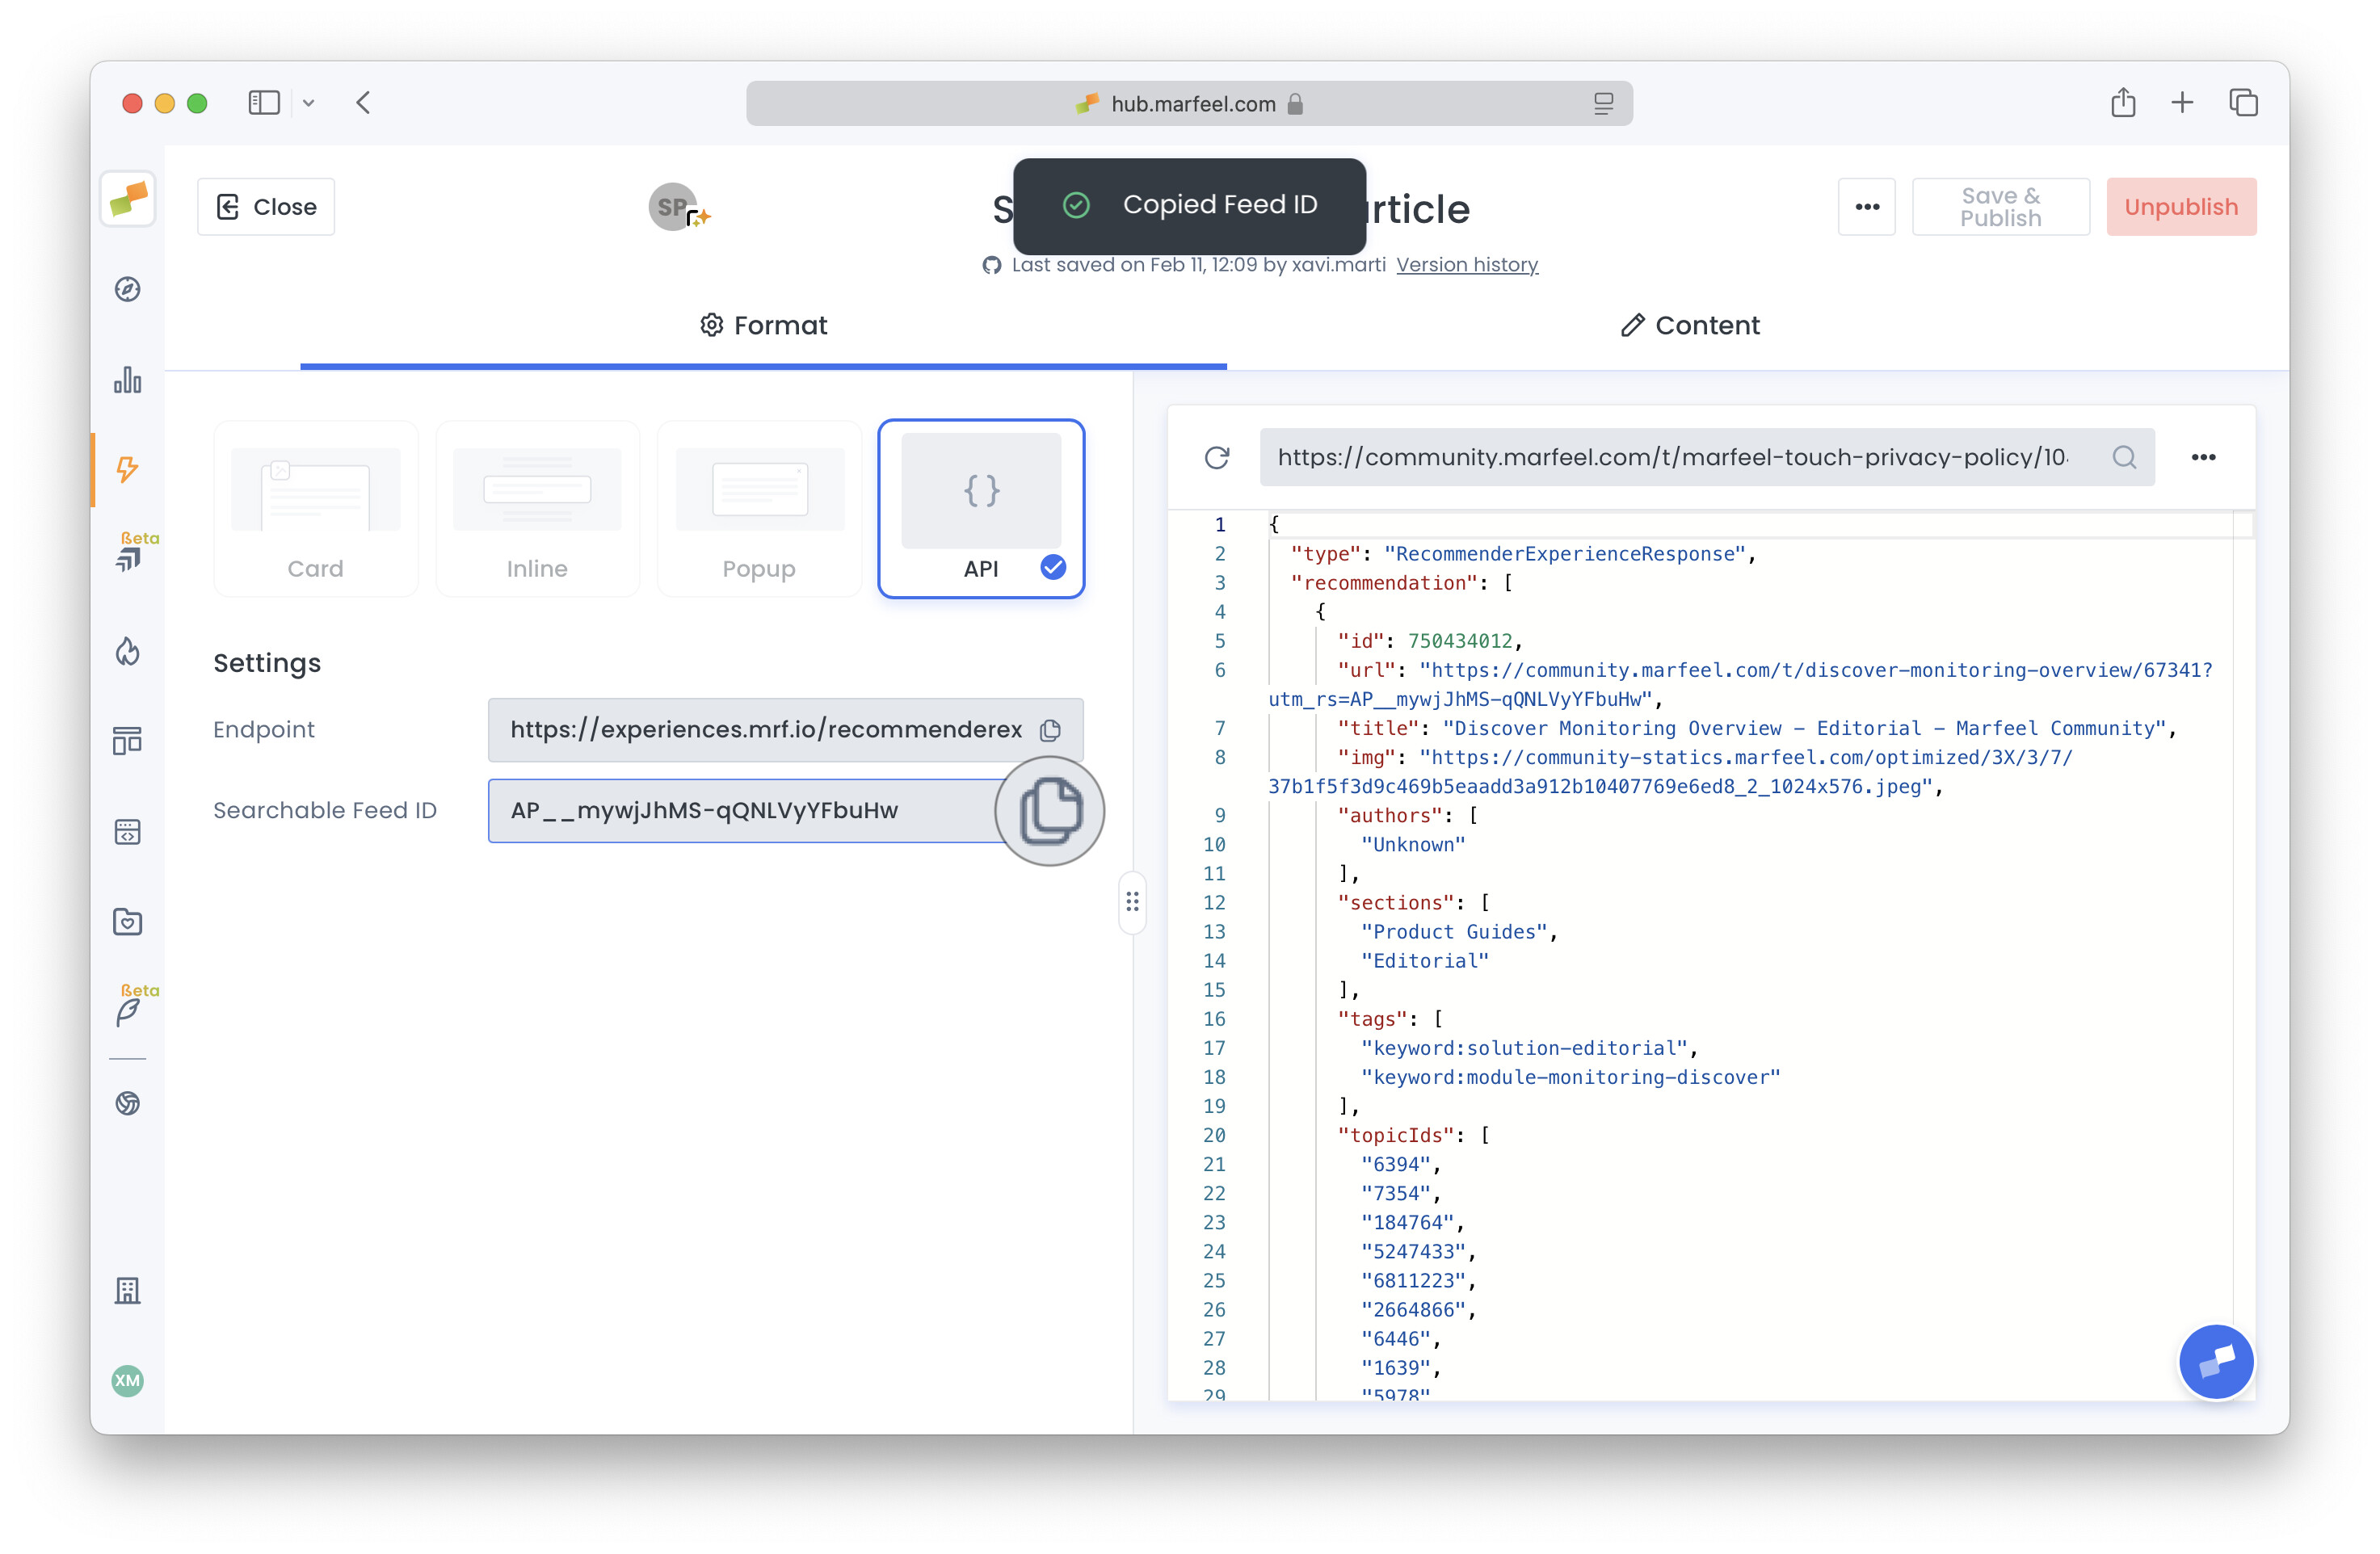
Task: Open the Format tab
Action: pos(763,325)
